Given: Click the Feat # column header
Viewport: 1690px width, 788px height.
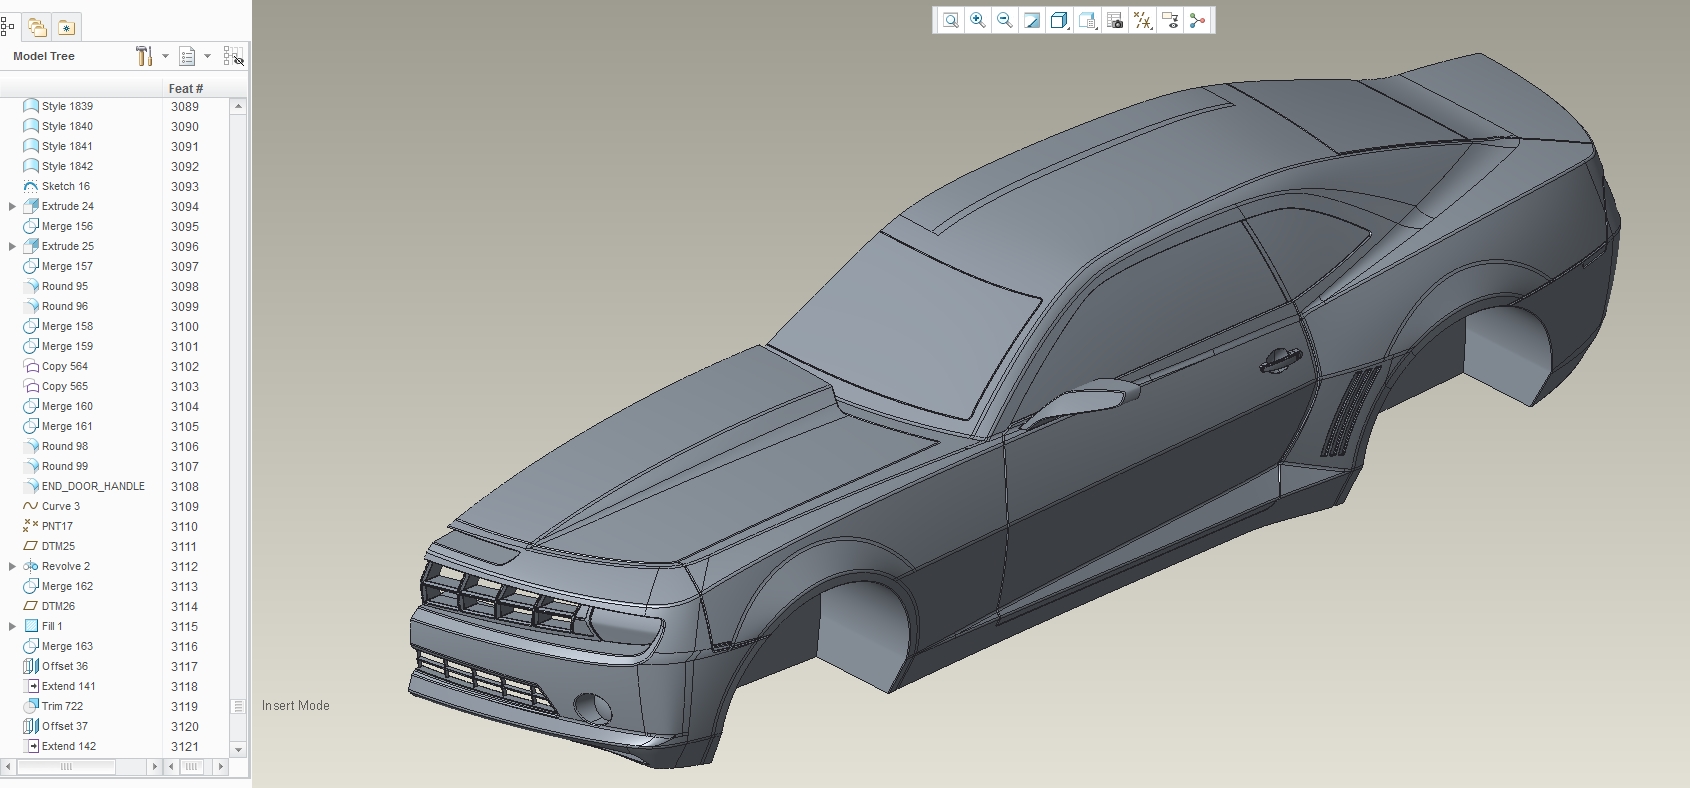Looking at the screenshot, I should tap(186, 88).
